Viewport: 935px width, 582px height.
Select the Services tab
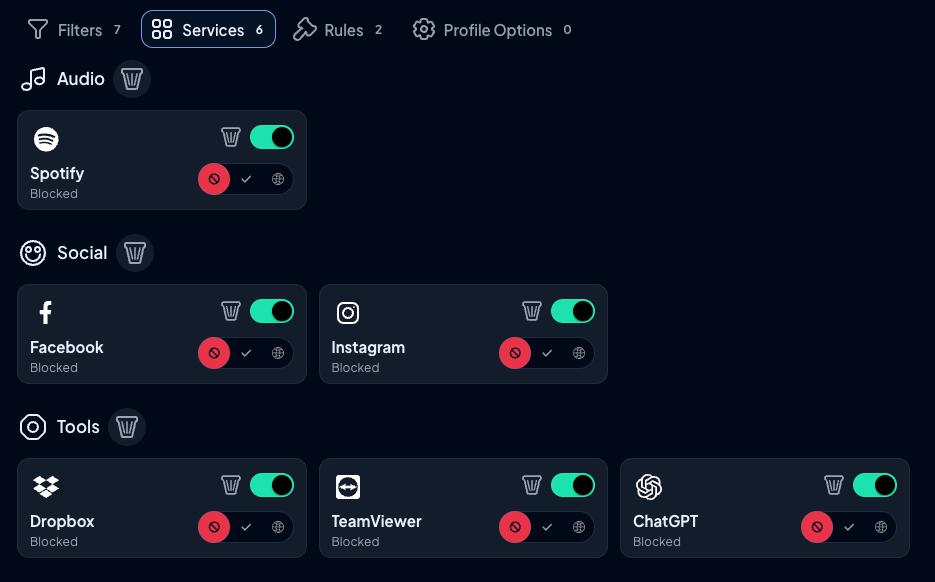[x=208, y=29]
